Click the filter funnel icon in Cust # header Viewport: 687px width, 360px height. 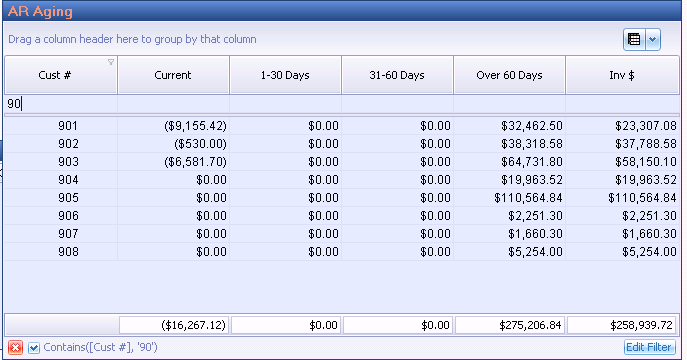pyautogui.click(x=111, y=62)
